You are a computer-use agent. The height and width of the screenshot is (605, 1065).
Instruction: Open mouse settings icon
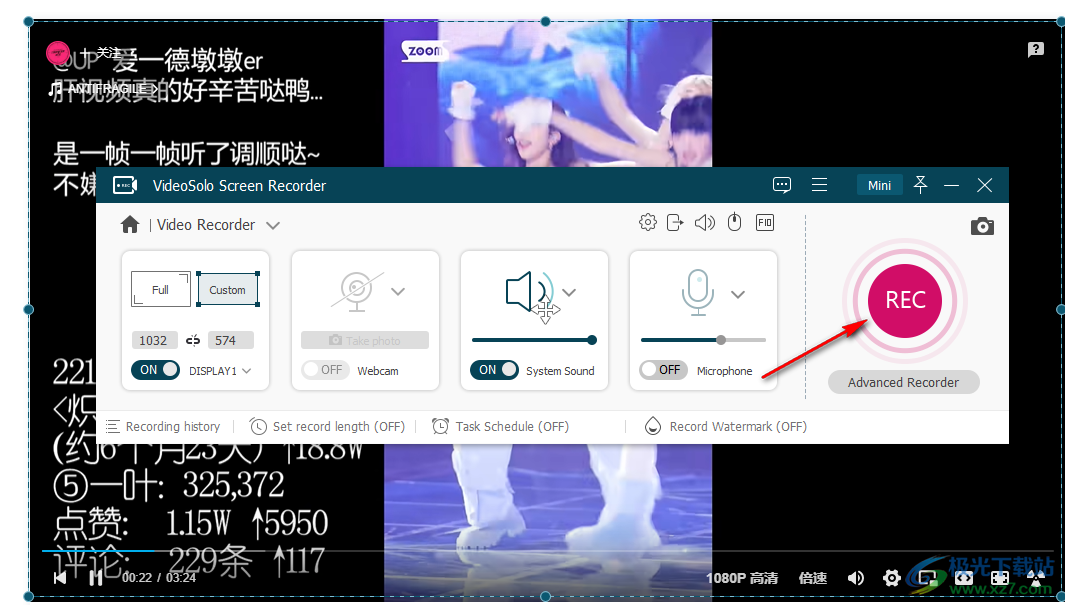click(x=734, y=223)
